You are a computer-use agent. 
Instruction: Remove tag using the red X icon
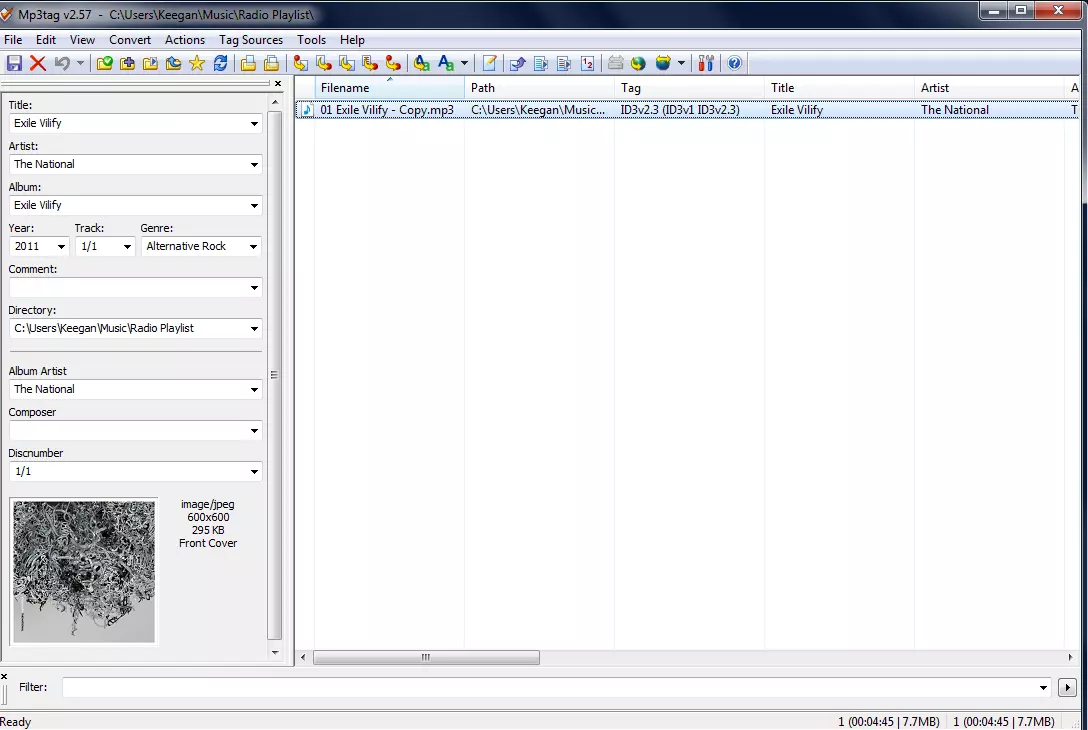[37, 63]
